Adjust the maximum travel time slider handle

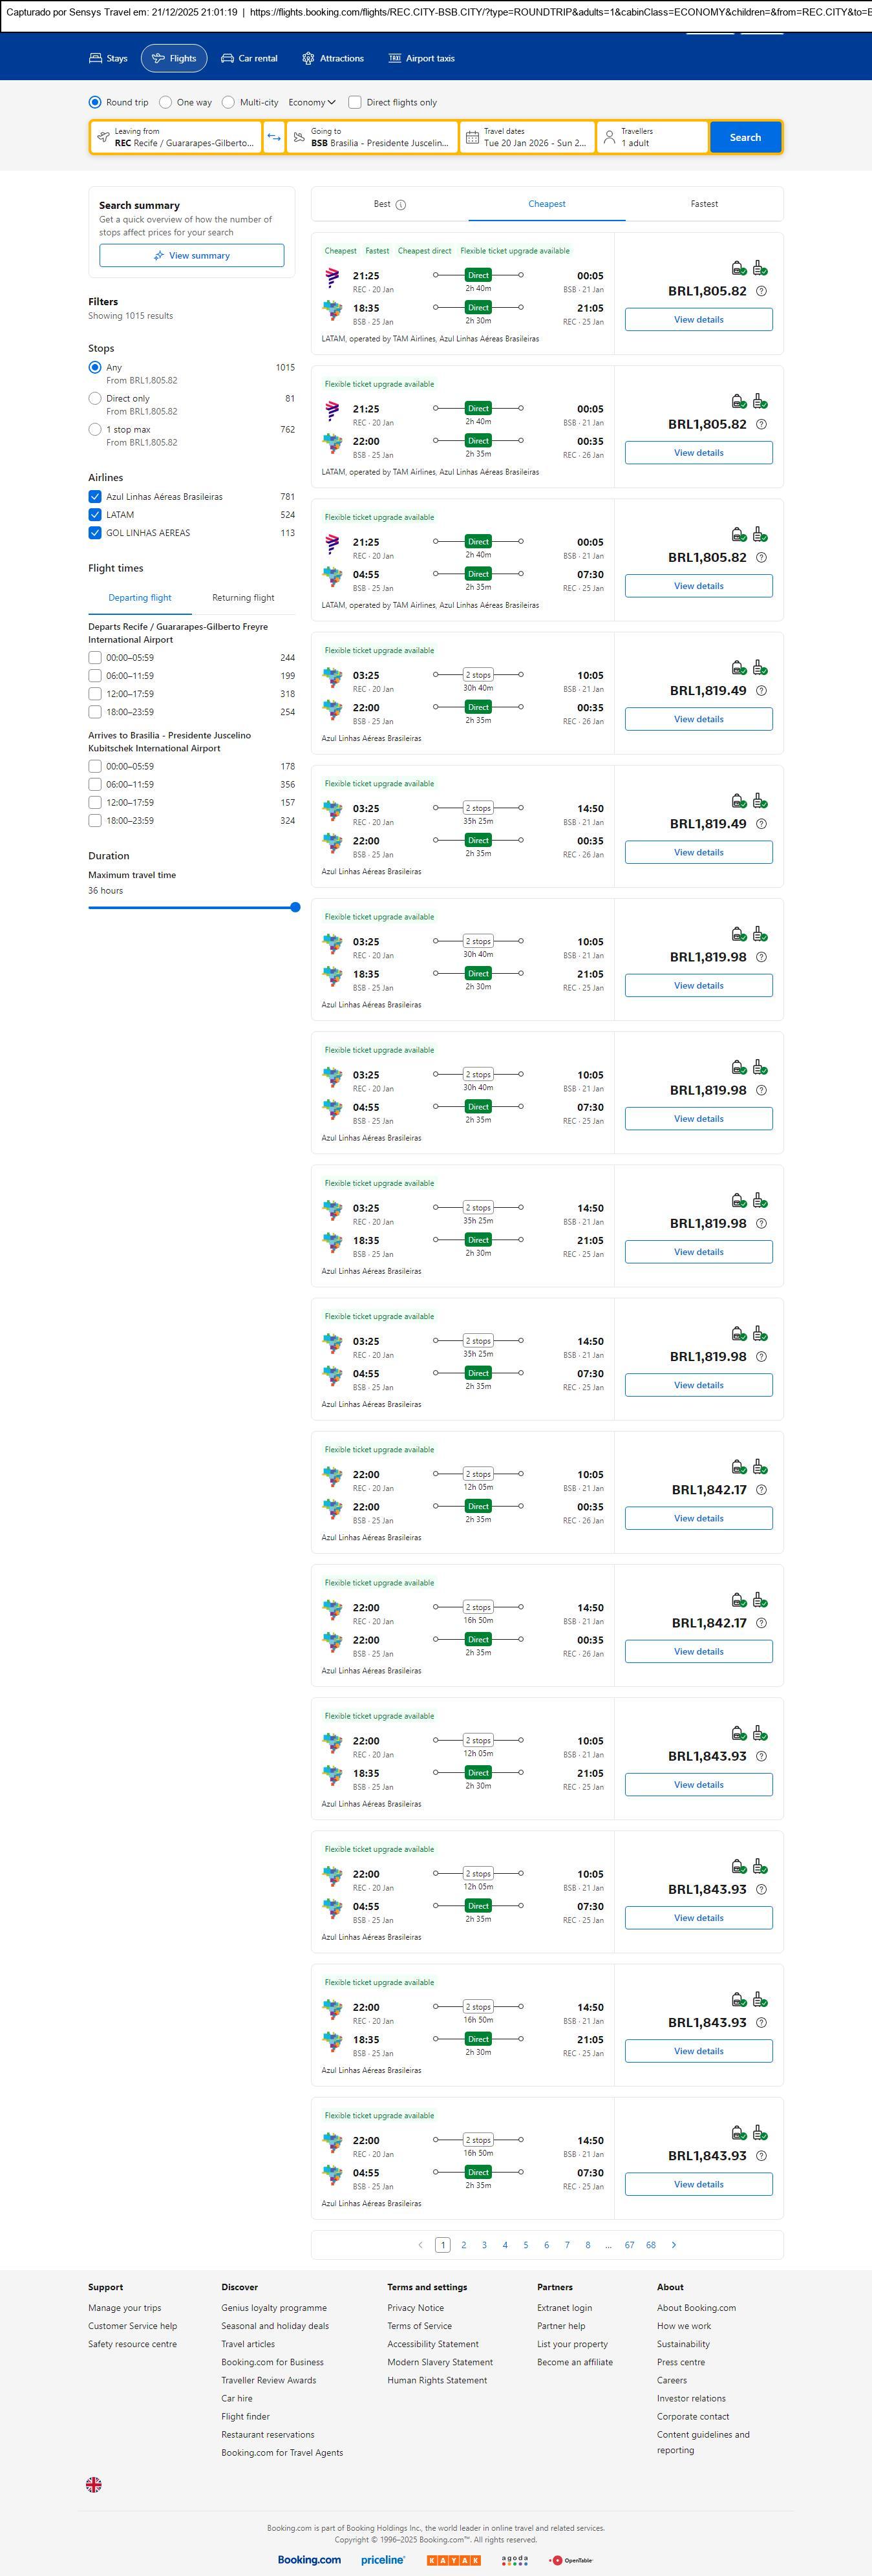(x=295, y=907)
